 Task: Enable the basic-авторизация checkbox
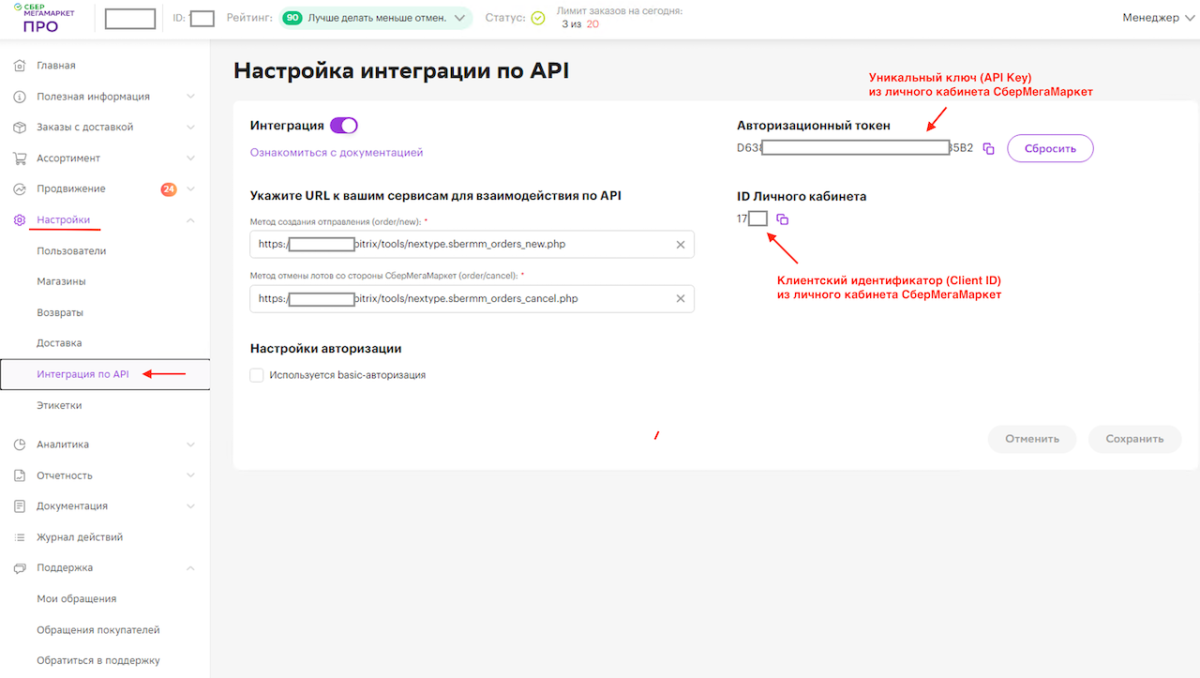[x=257, y=375]
